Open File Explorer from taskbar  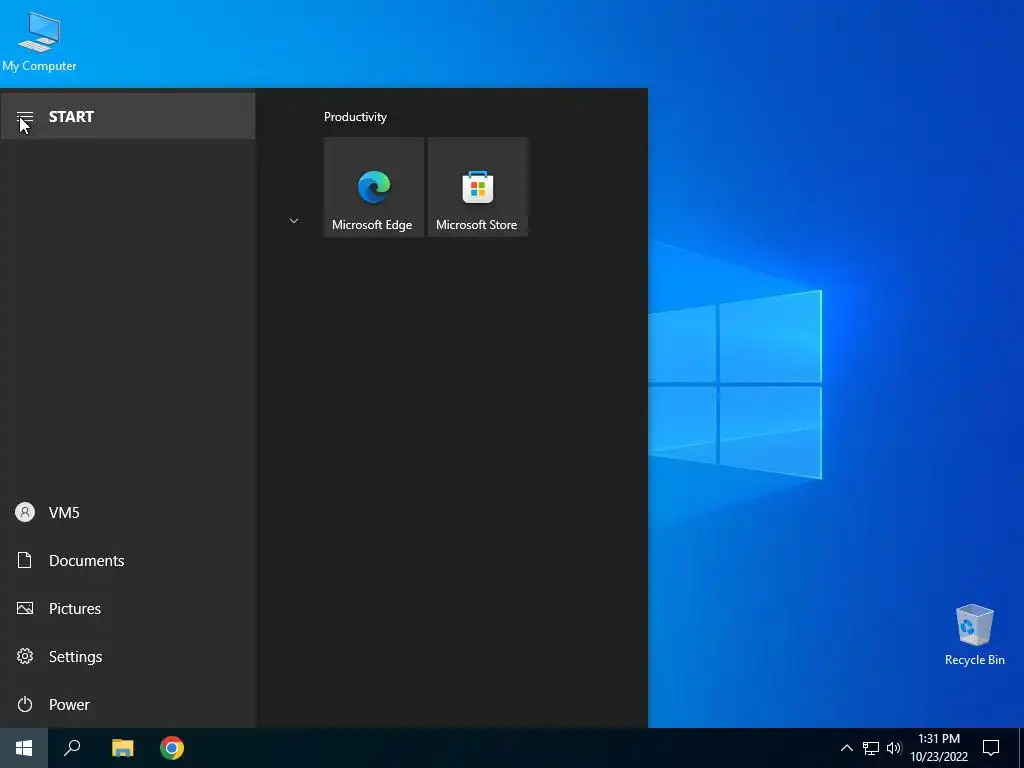122,748
